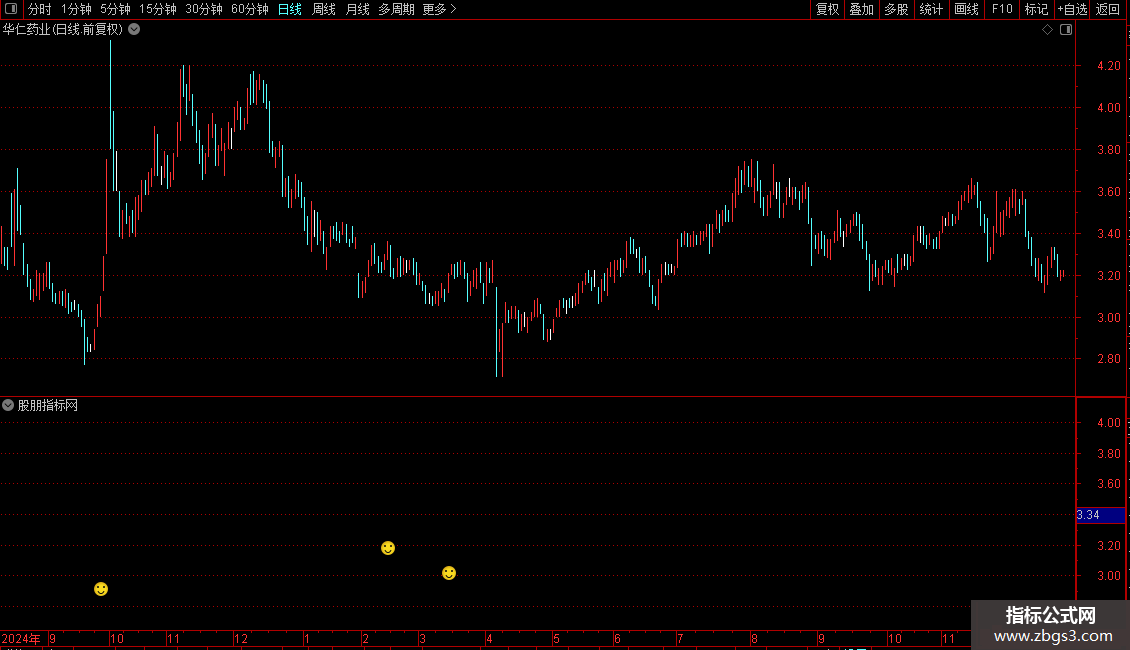This screenshot has width=1130, height=650.
Task: Click the 返回 back button
Action: (x=1108, y=9)
